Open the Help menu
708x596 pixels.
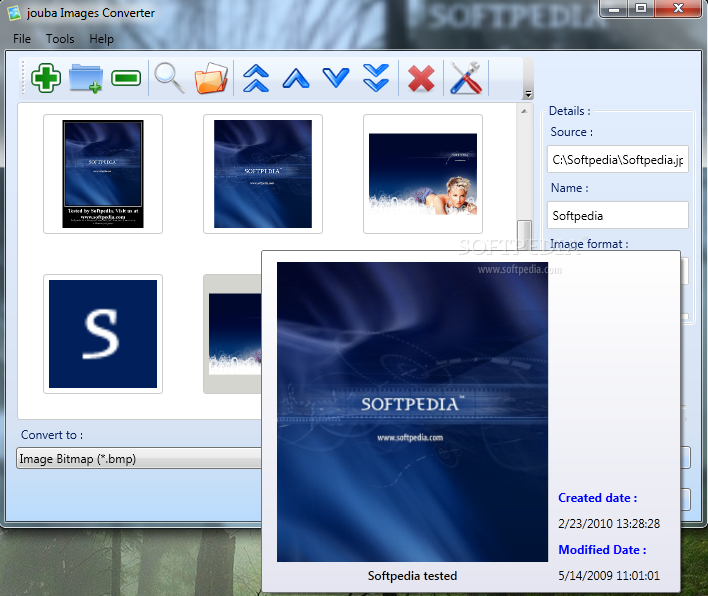click(x=102, y=39)
